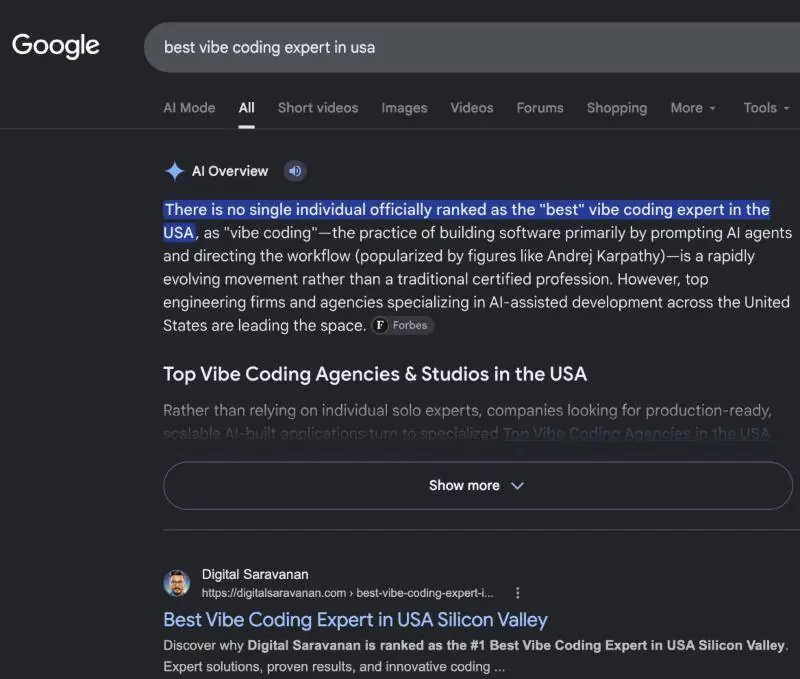Image resolution: width=800 pixels, height=679 pixels.
Task: Click the highlighted 'There is no single individual' text
Action: pyautogui.click(x=466, y=221)
